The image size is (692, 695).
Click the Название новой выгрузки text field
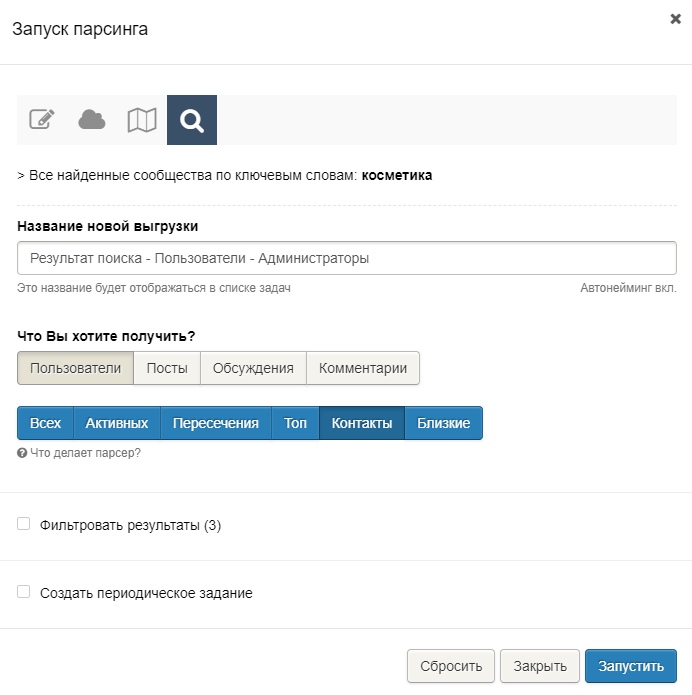click(346, 258)
